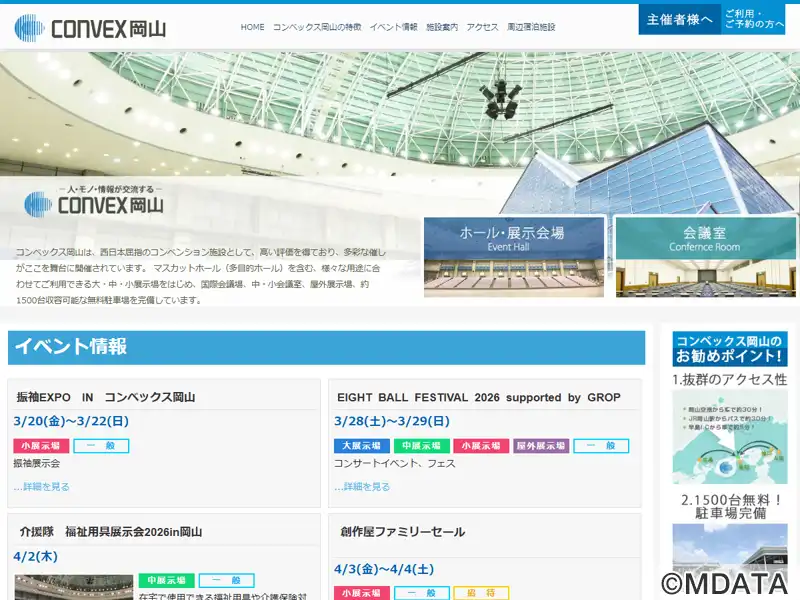Click 小展示場 tag on EIGHT BALL FESTIVAL

point(481,446)
